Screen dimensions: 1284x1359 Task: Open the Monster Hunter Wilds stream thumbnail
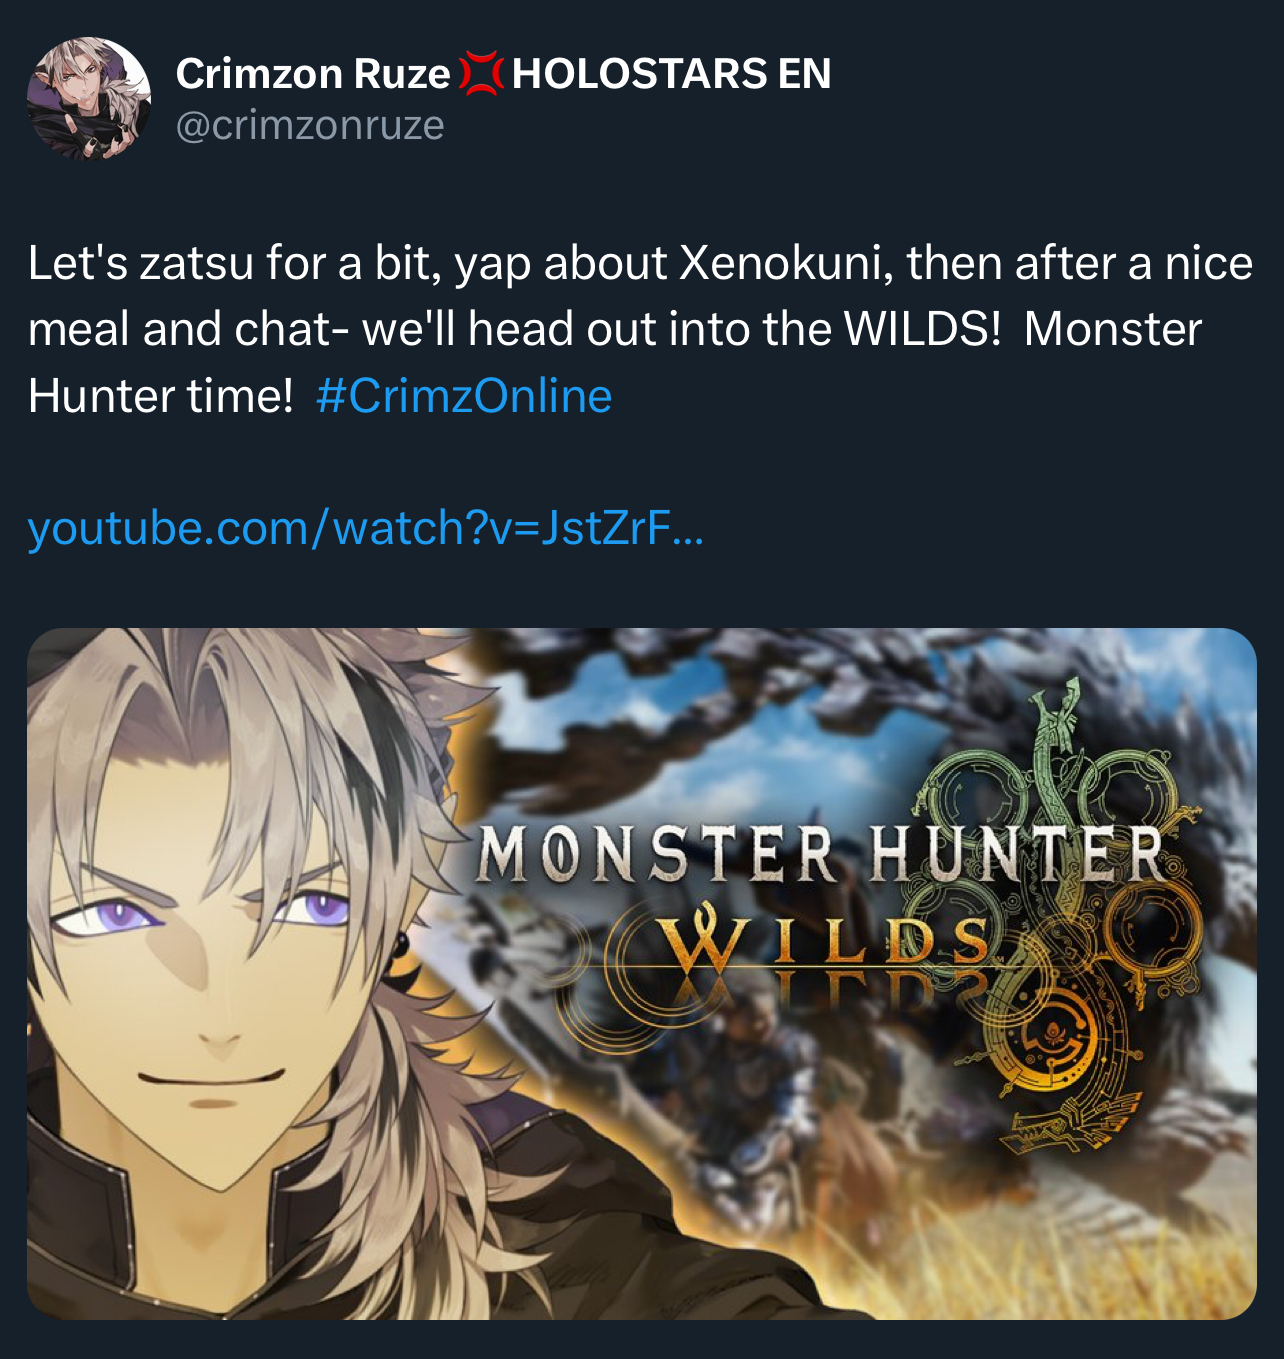[x=642, y=974]
